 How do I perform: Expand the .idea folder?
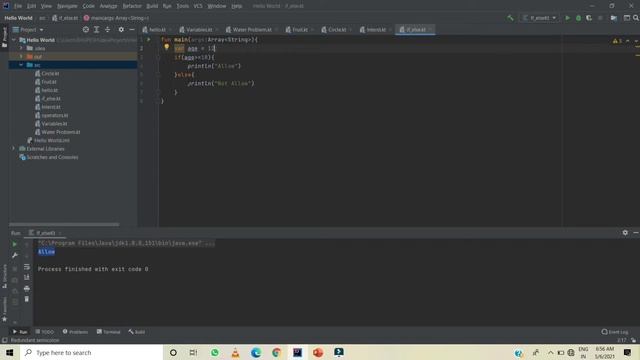point(21,48)
